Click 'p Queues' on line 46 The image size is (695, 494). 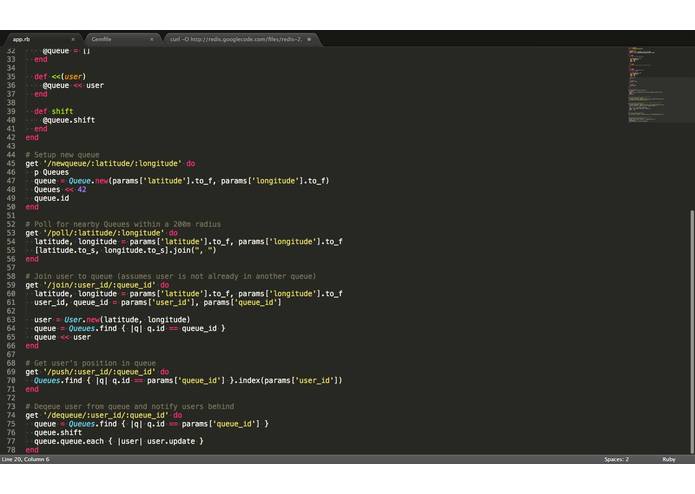[51, 172]
